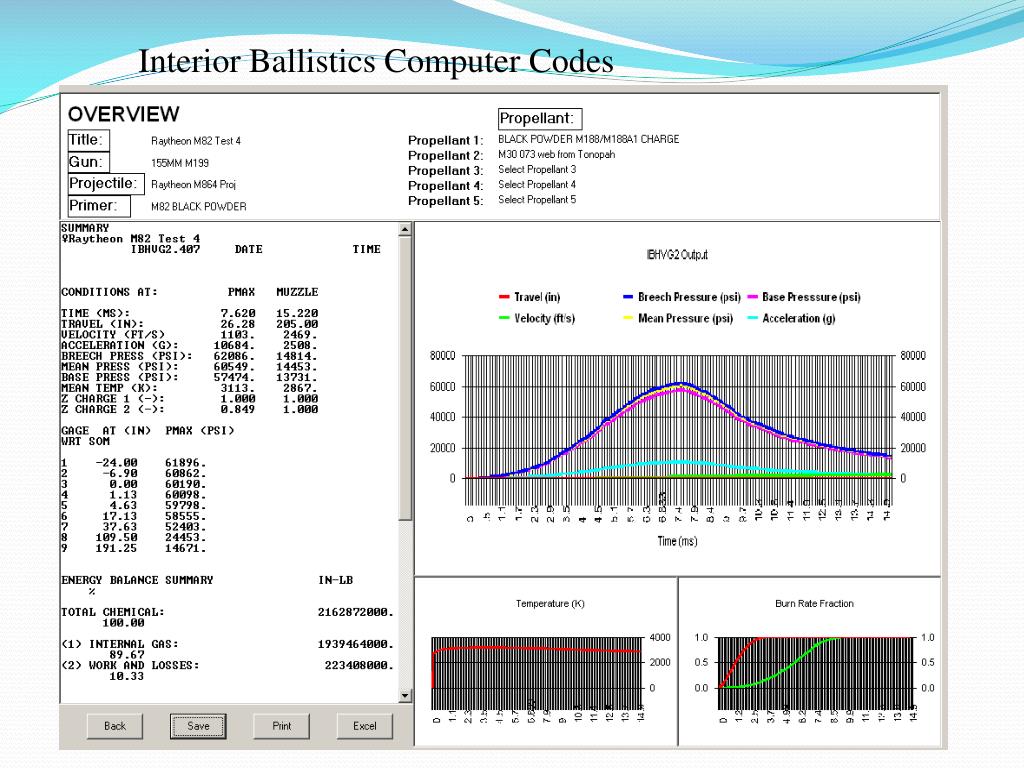Click the pressure curve peak in main chart
Viewport: 1024px width, 768px height.
[x=680, y=384]
